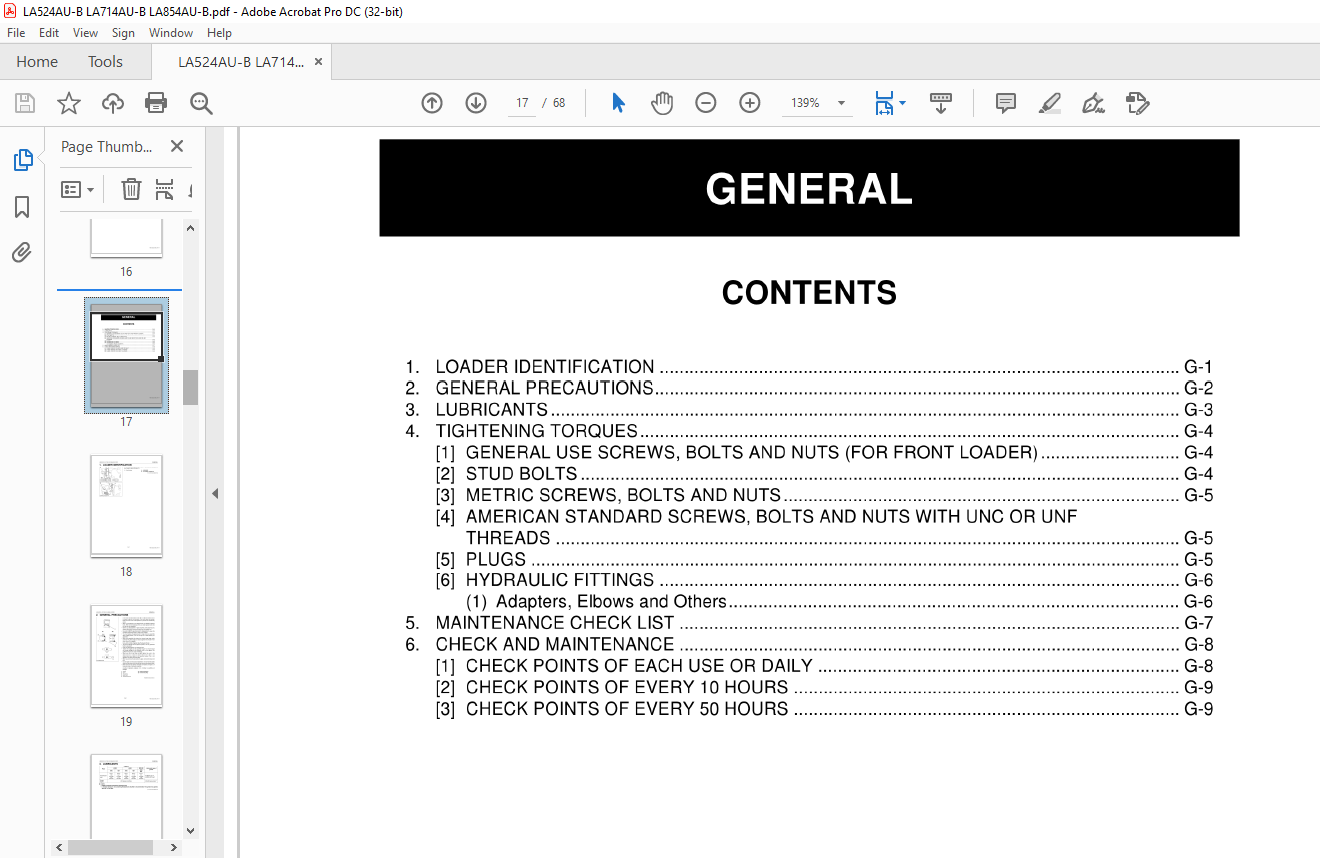
Task: Click the page number input field
Action: (522, 103)
